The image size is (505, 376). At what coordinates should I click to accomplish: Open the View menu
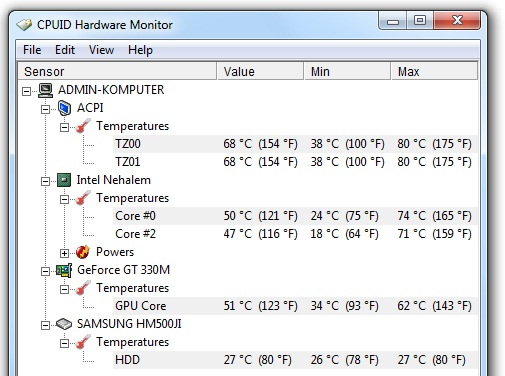point(101,50)
